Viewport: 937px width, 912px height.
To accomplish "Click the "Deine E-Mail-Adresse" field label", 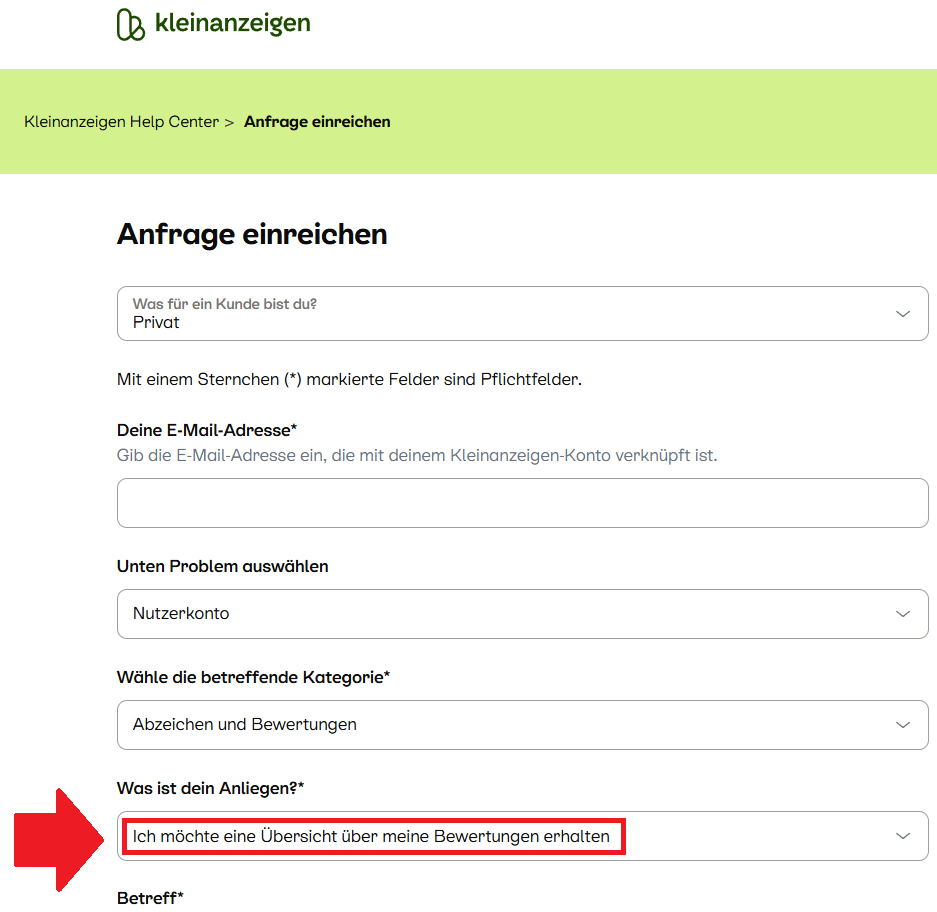I will pyautogui.click(x=207, y=430).
